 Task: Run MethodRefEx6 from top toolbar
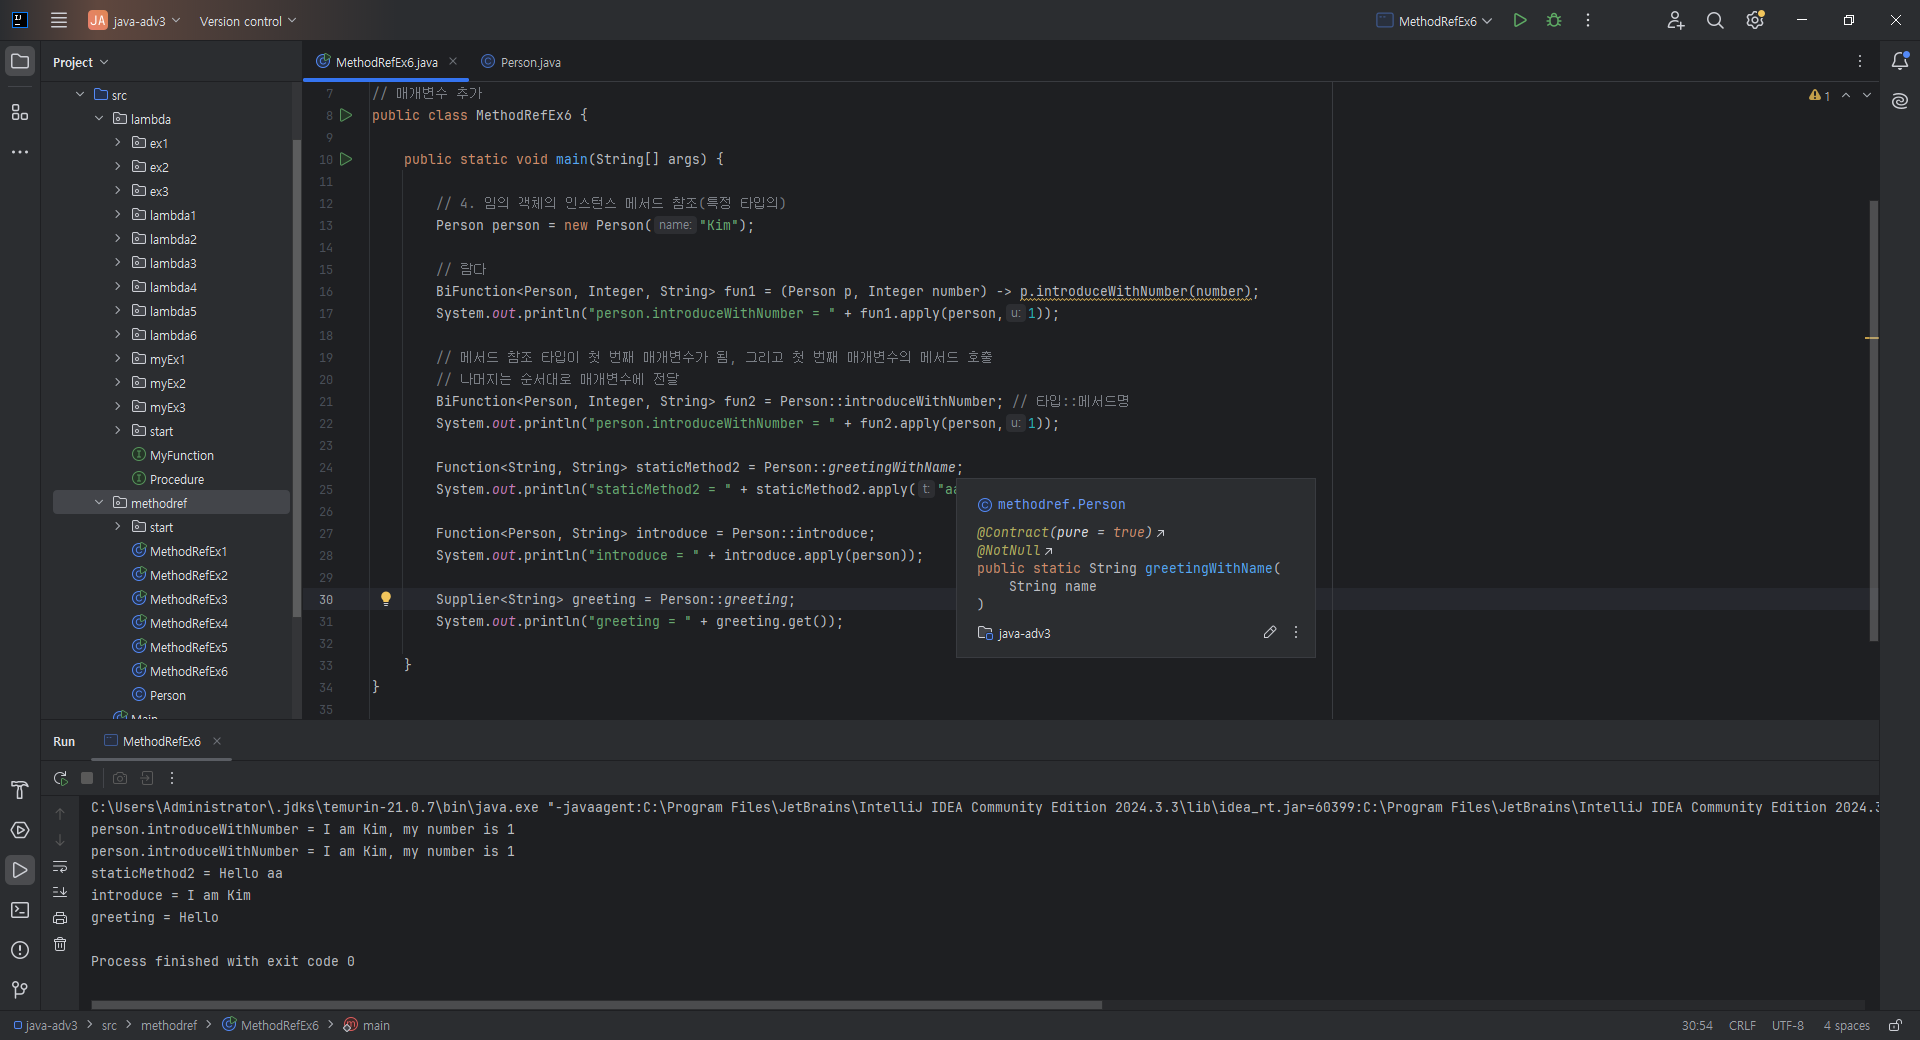tap(1520, 20)
